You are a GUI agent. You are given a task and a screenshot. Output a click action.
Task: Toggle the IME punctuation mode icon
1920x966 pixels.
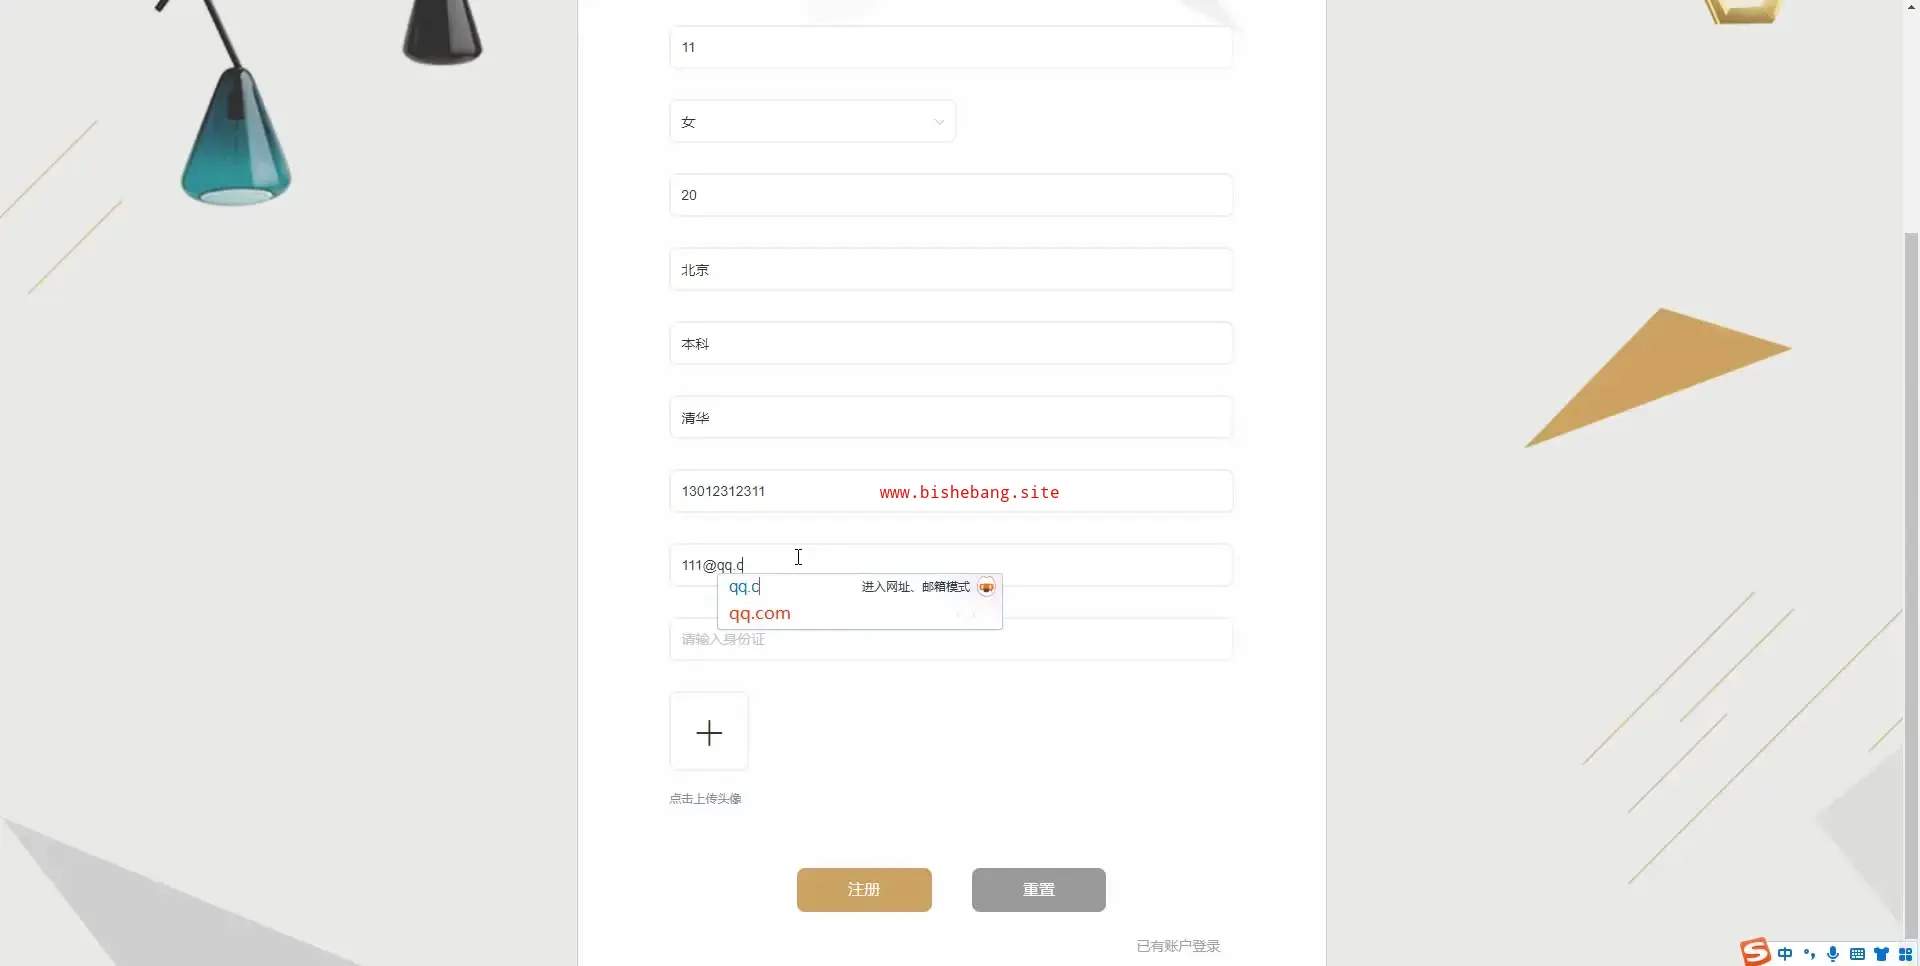(x=1809, y=954)
